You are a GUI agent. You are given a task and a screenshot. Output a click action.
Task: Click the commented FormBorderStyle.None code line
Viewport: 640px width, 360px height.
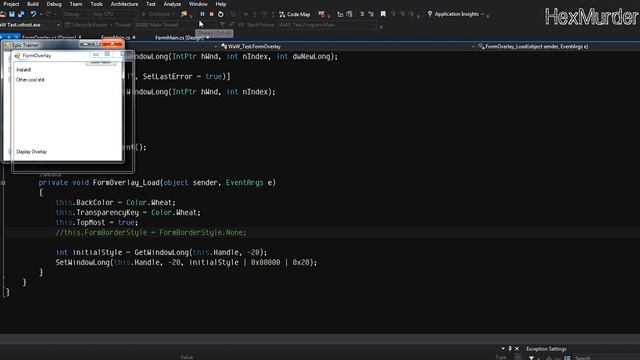coord(151,233)
